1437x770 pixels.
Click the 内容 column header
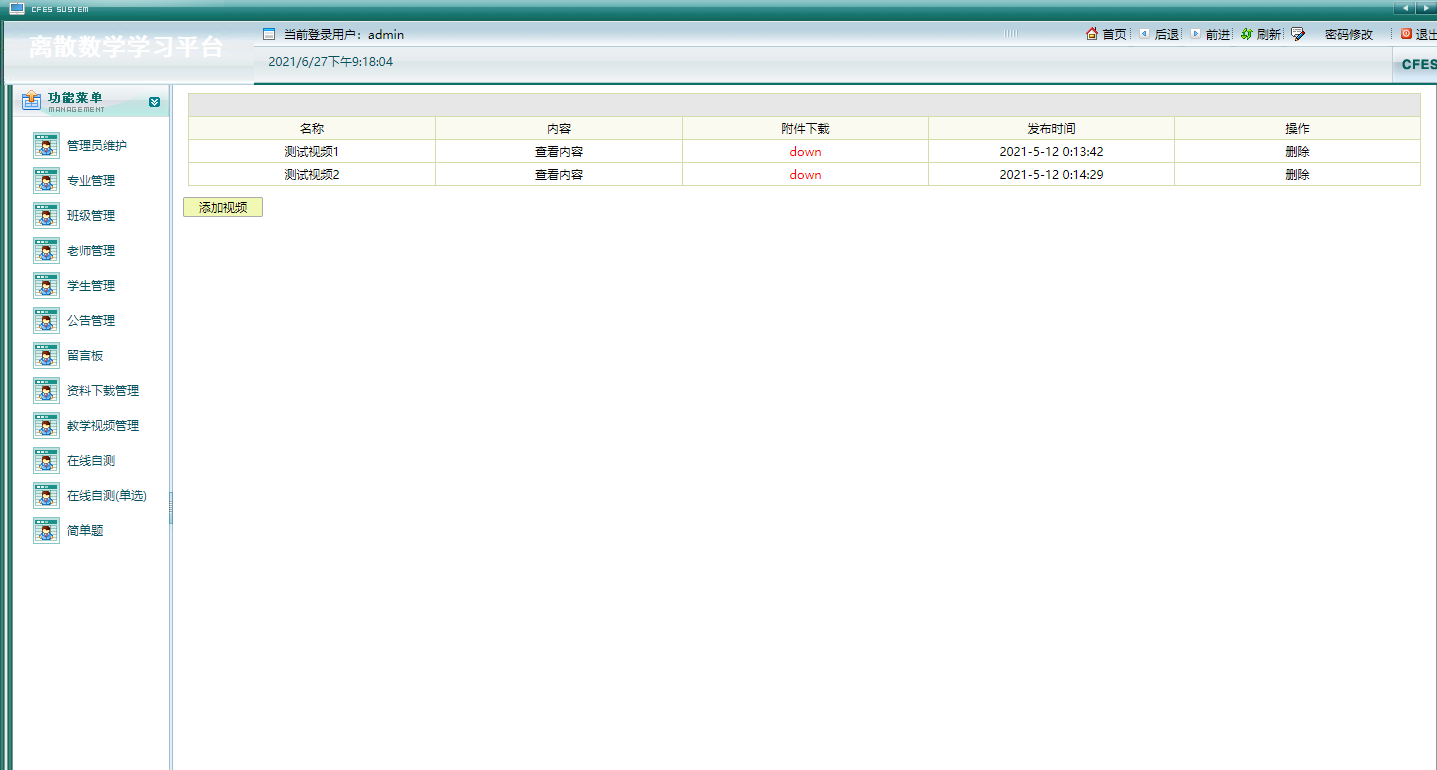(559, 129)
